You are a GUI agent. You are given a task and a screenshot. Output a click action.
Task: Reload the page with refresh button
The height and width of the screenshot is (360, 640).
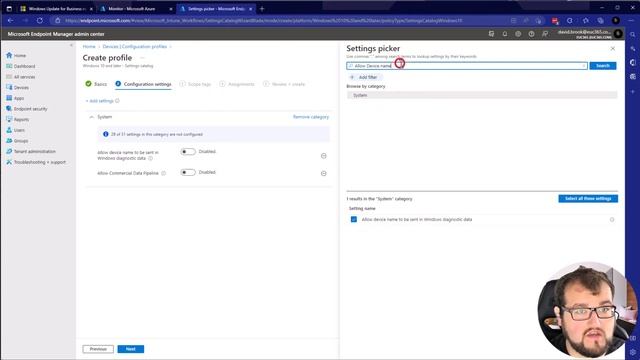tap(40, 20)
